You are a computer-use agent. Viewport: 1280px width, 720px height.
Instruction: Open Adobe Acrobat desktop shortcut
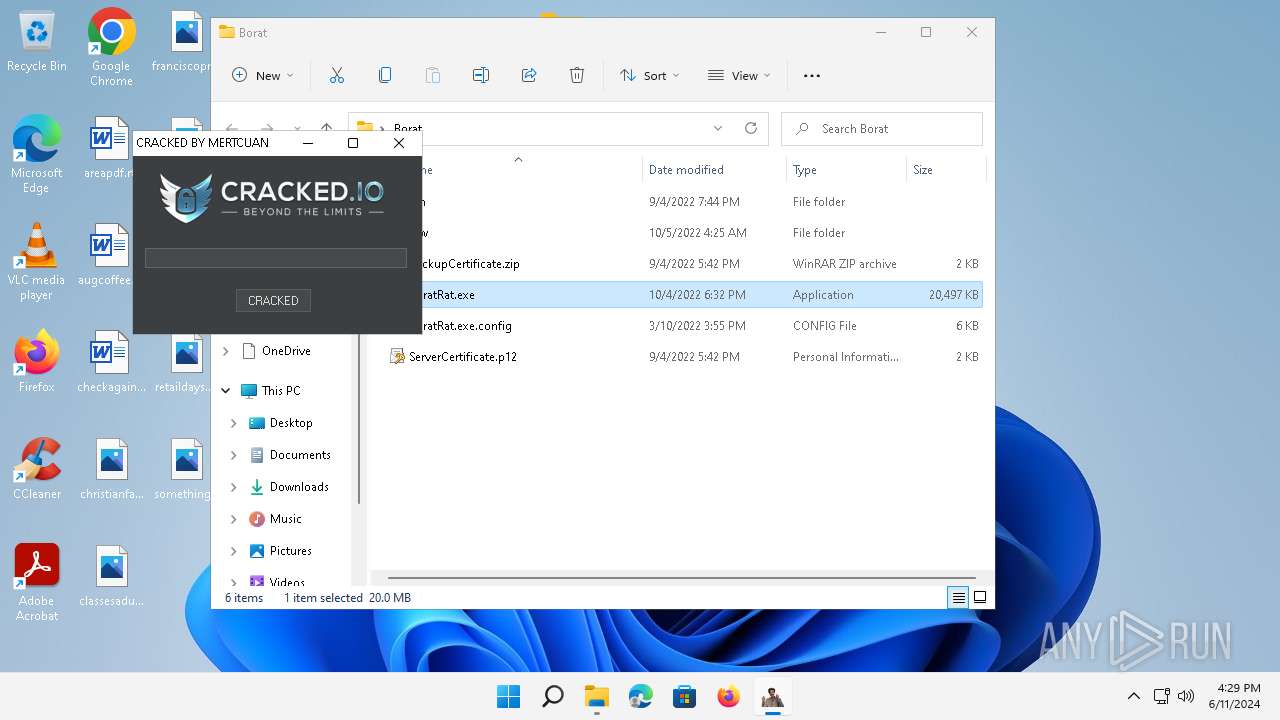tap(37, 583)
